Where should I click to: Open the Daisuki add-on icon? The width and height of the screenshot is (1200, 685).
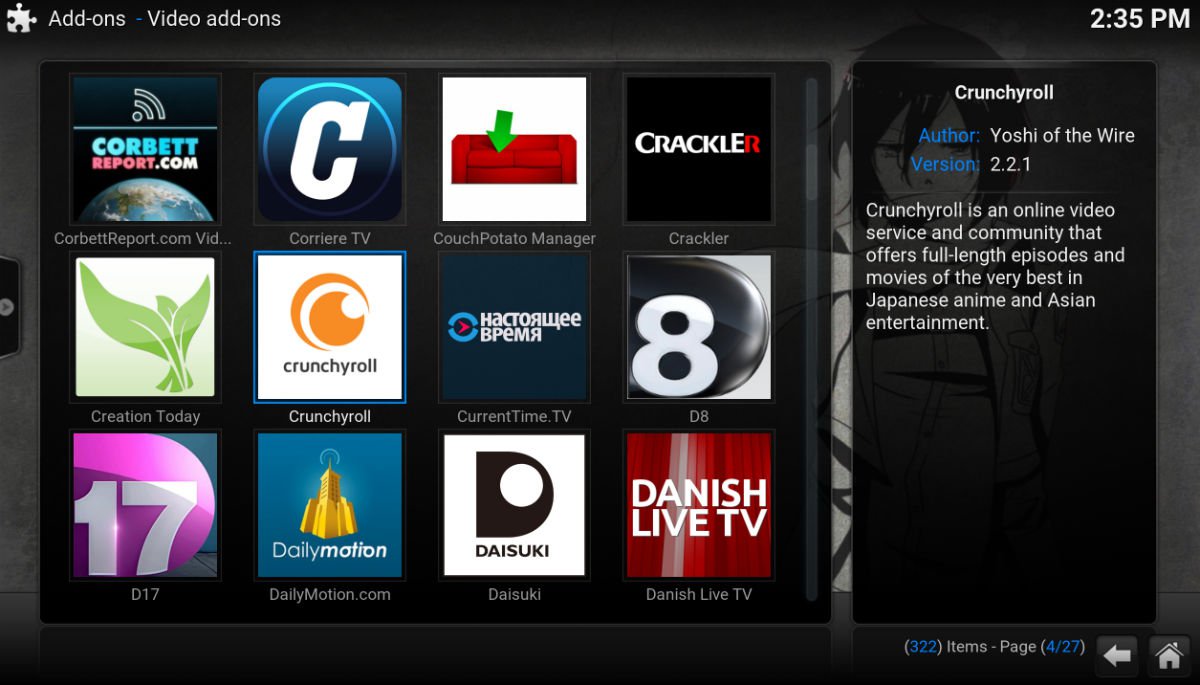click(x=514, y=505)
